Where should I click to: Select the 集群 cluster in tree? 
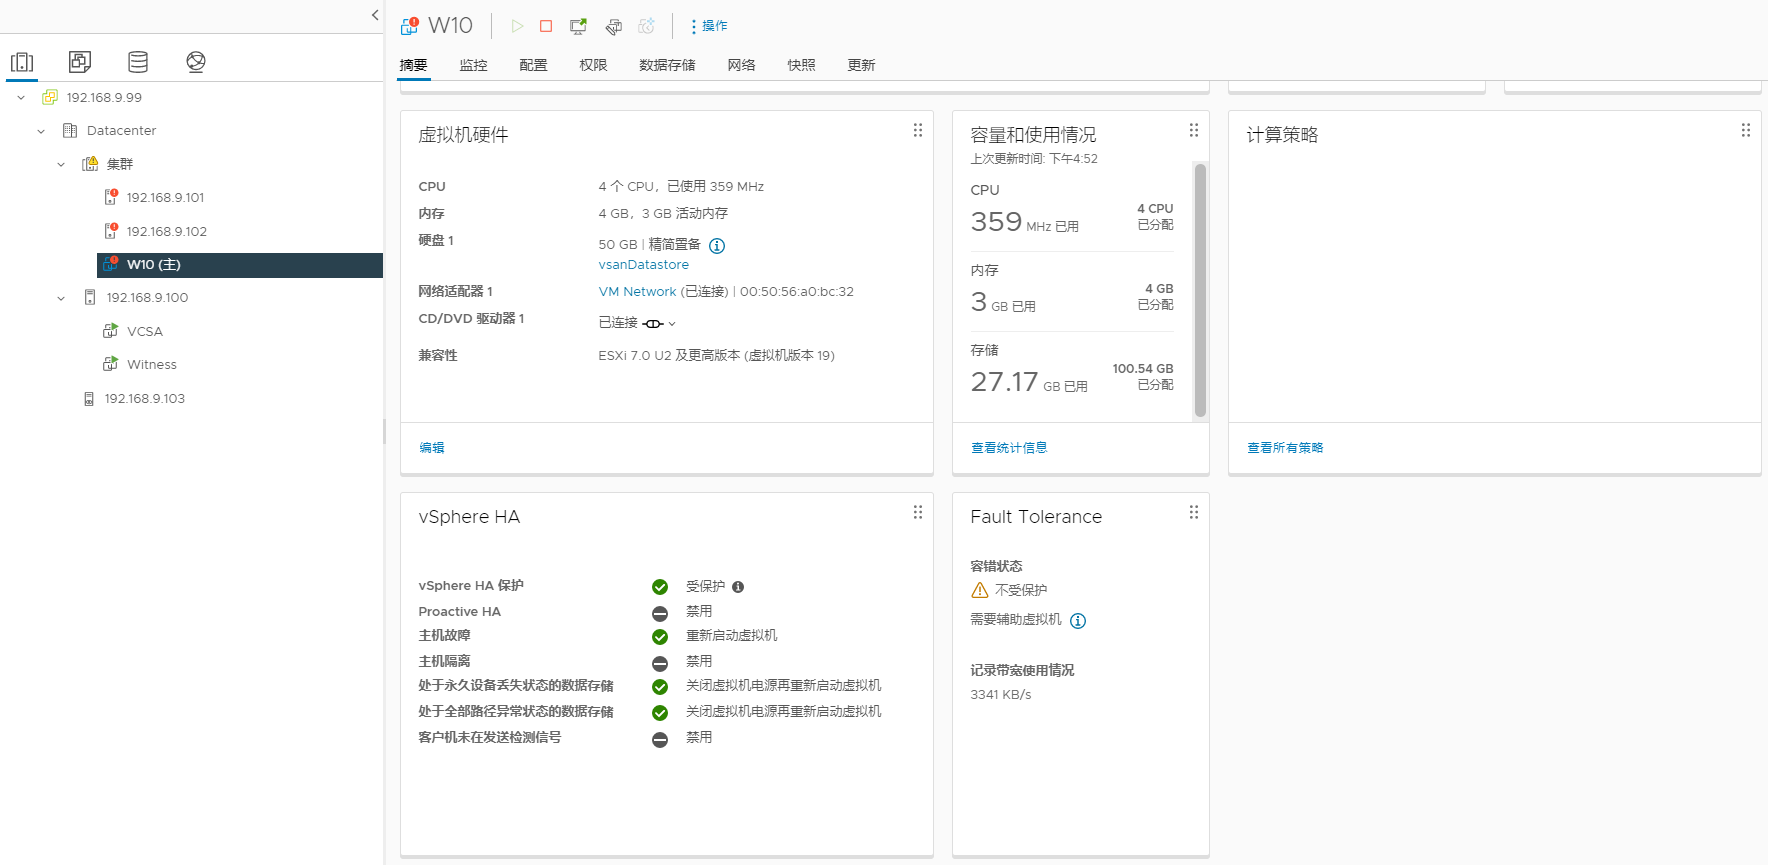[x=119, y=164]
